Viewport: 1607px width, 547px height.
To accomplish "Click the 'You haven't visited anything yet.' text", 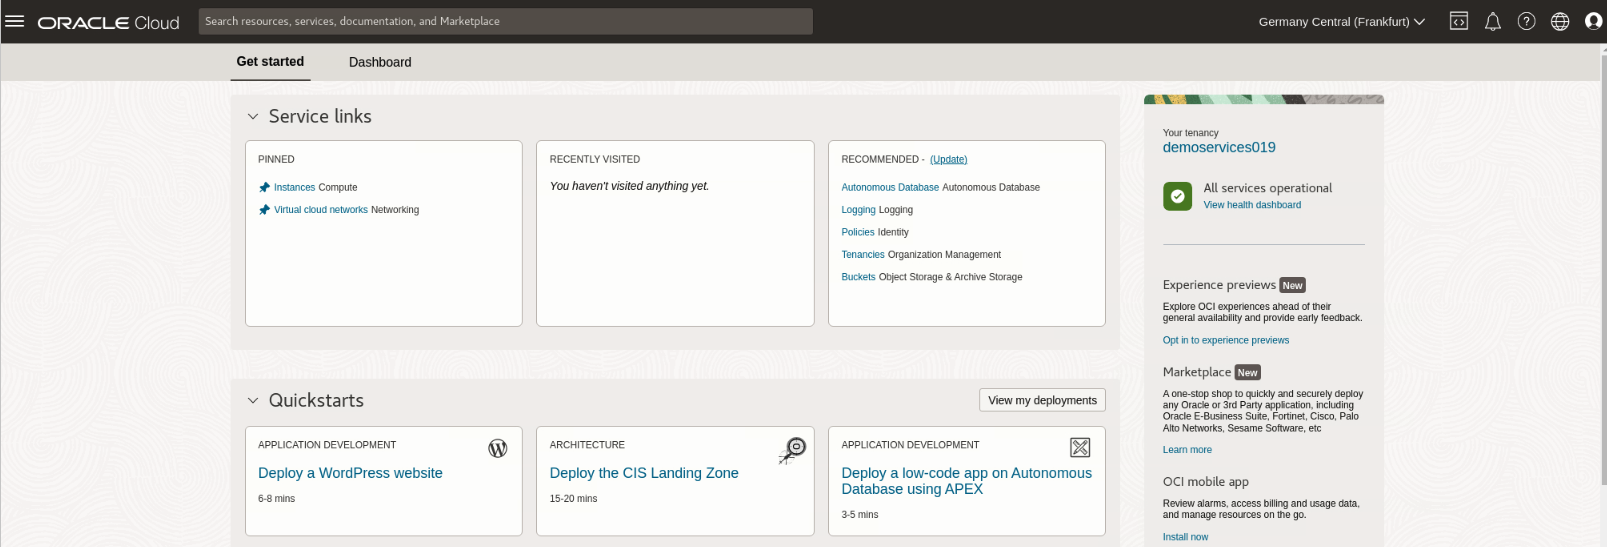I will (629, 186).
